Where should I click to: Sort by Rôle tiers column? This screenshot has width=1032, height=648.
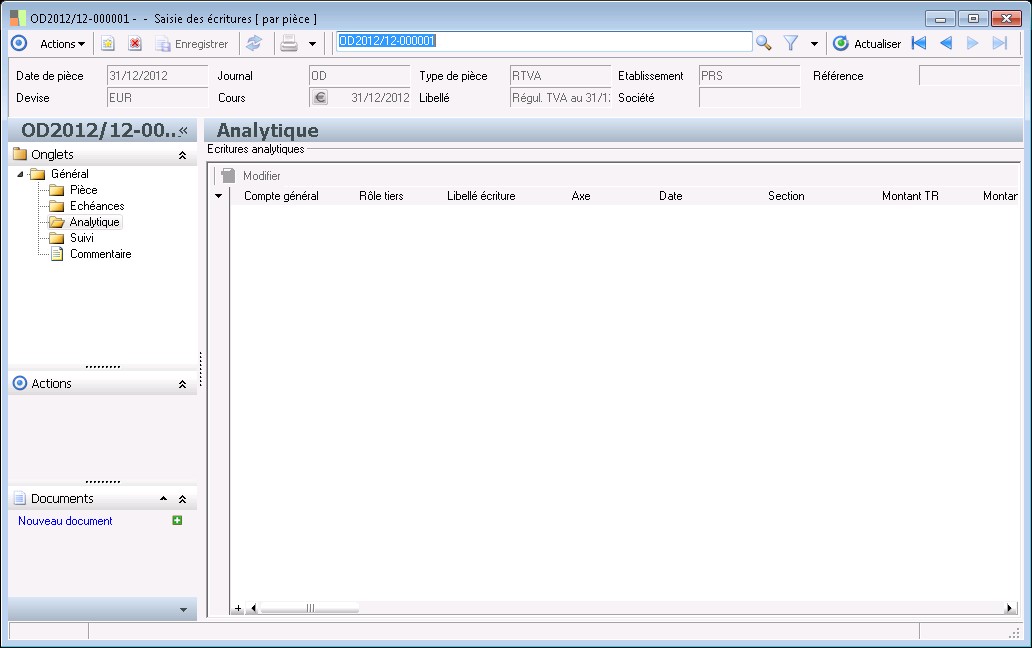click(381, 196)
